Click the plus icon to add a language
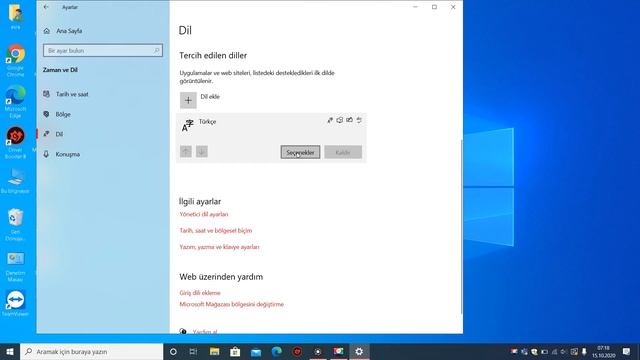Screen dimensions: 640x360 pyautogui.click(x=188, y=100)
